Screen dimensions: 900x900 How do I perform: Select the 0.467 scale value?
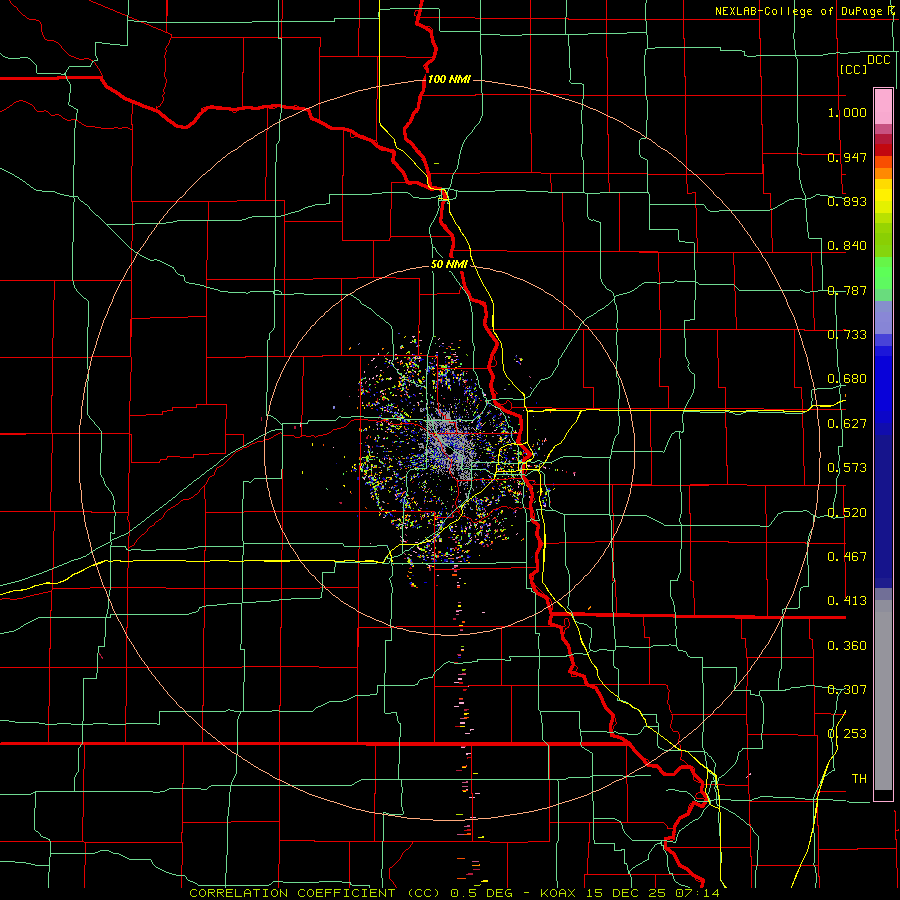pyautogui.click(x=847, y=557)
